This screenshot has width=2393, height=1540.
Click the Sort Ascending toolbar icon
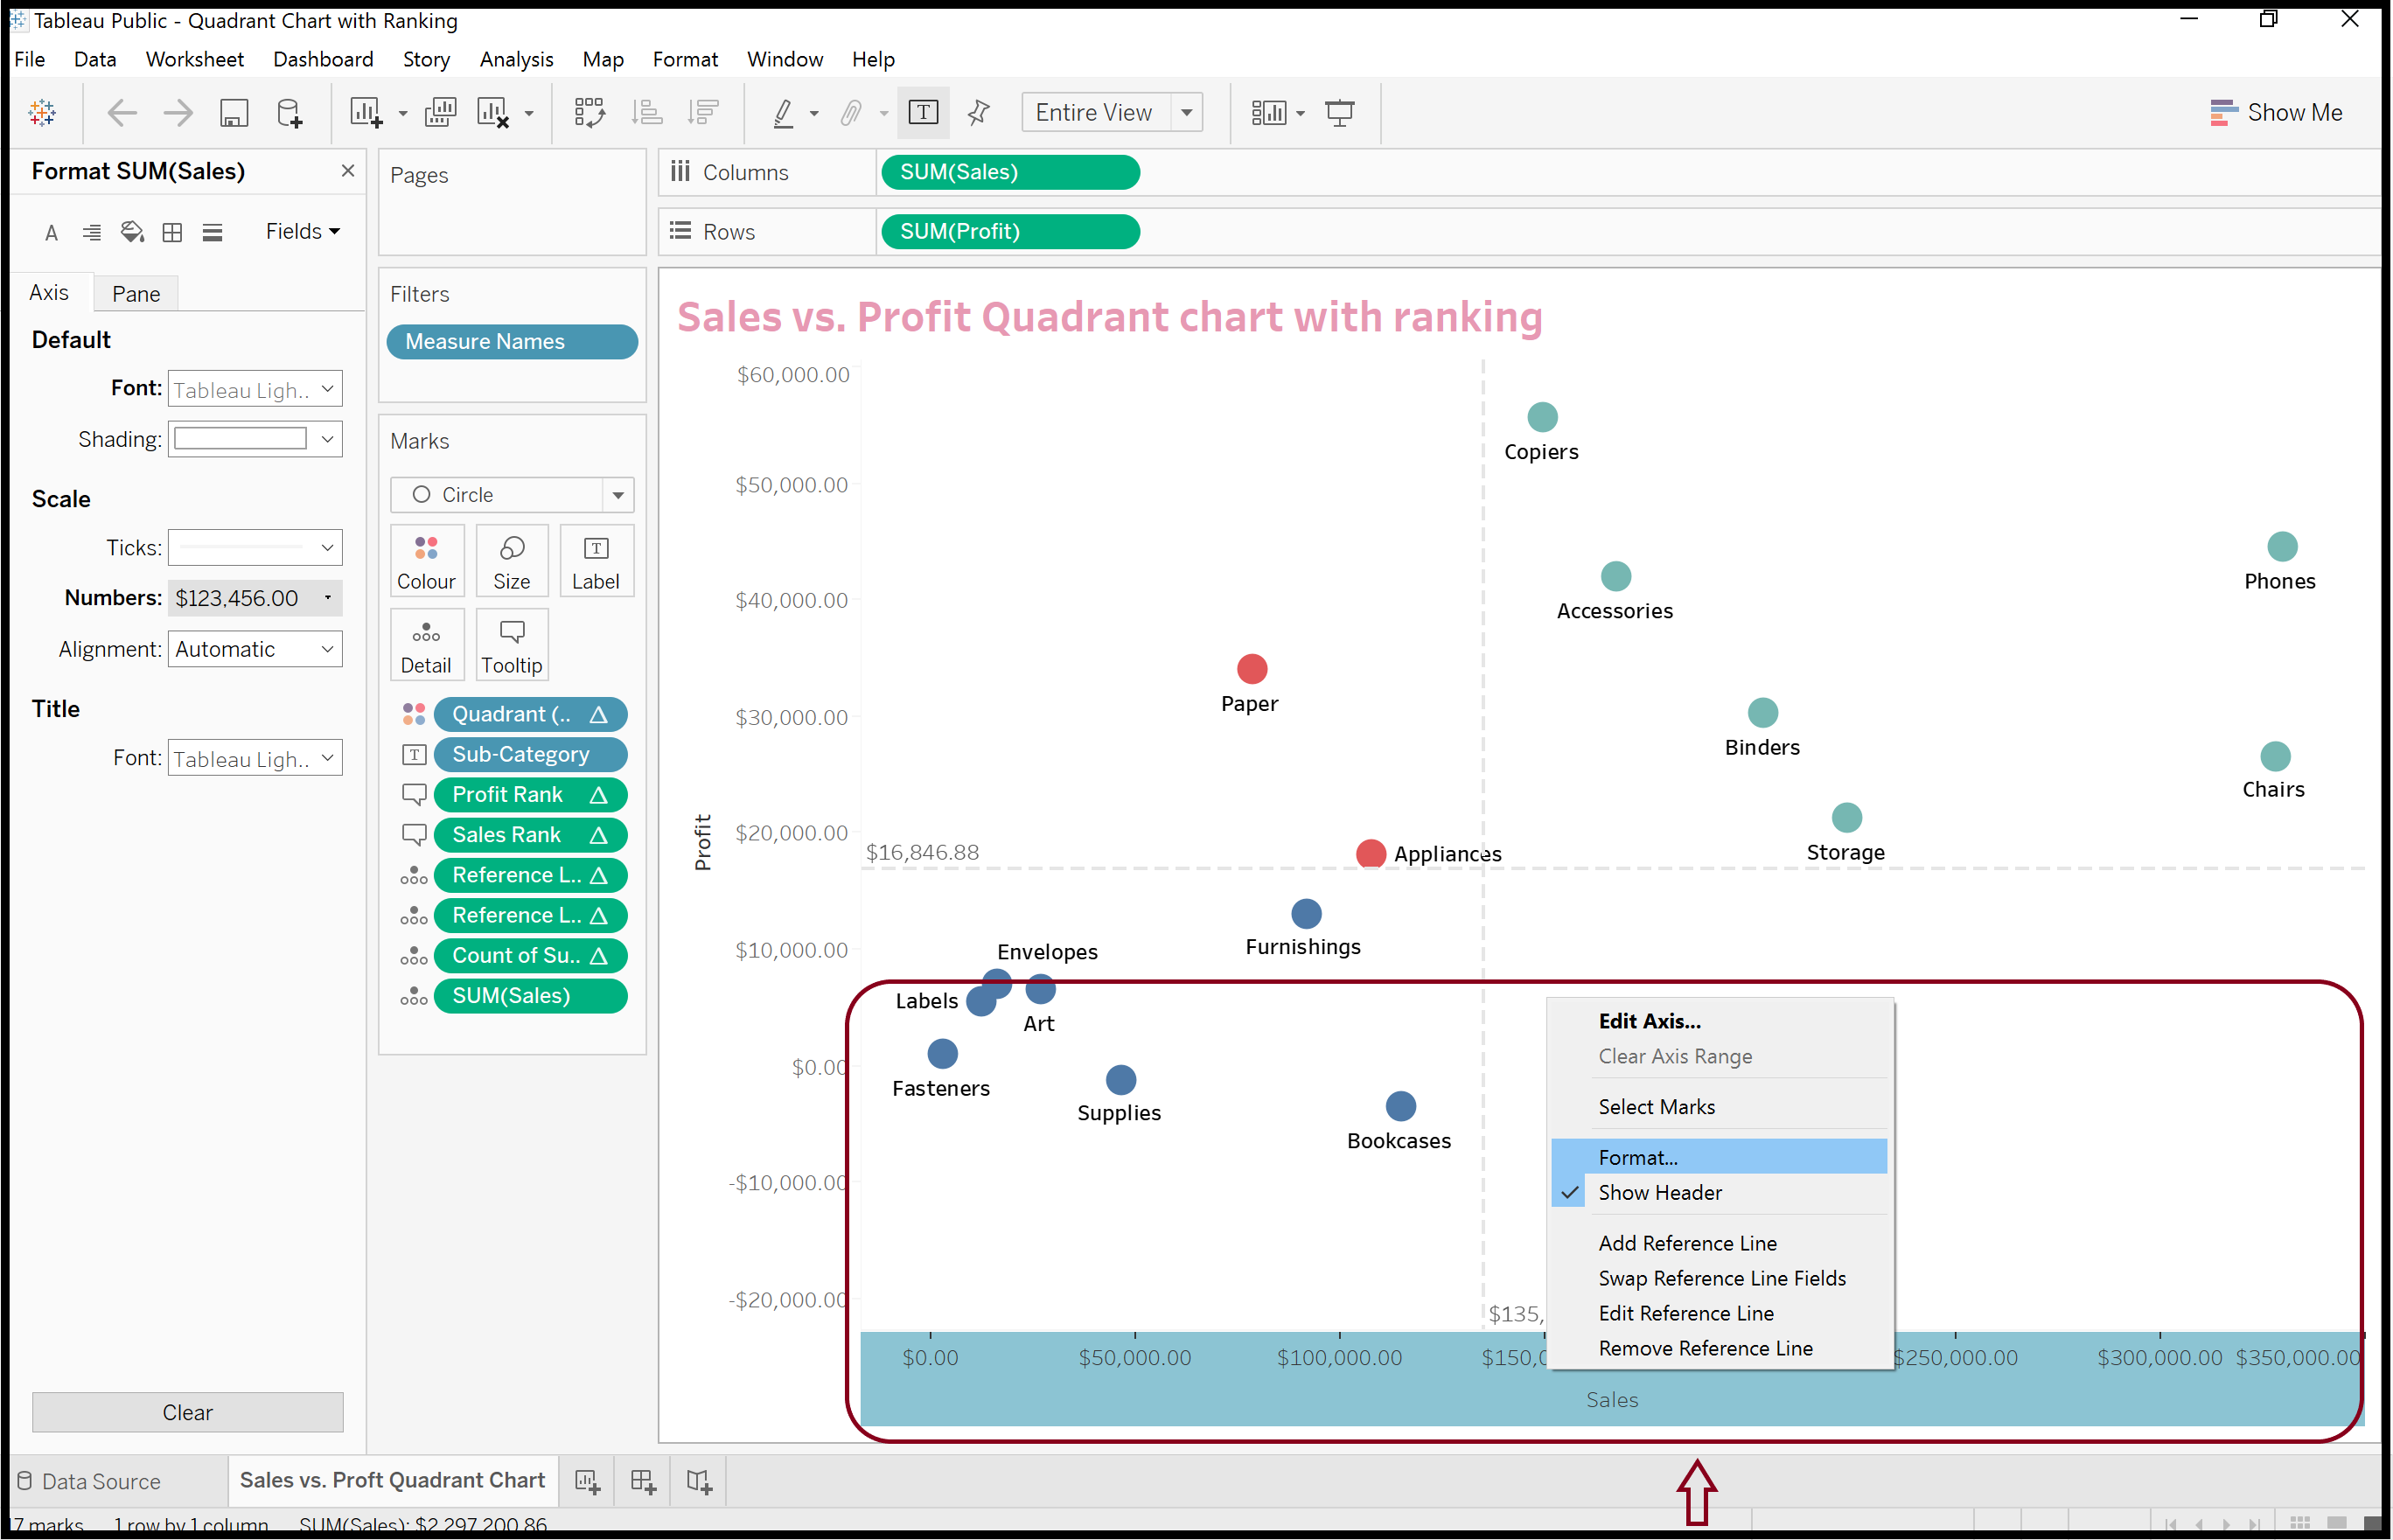647,113
